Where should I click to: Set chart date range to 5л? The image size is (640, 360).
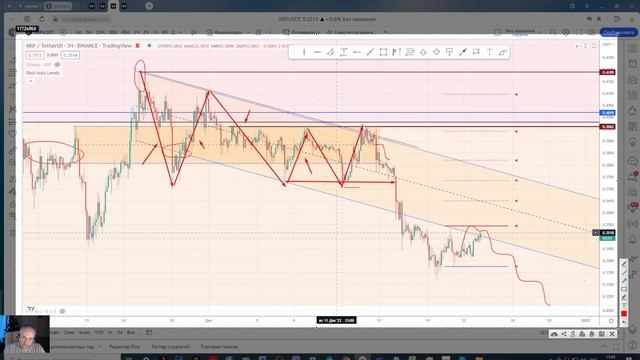[x=120, y=333]
